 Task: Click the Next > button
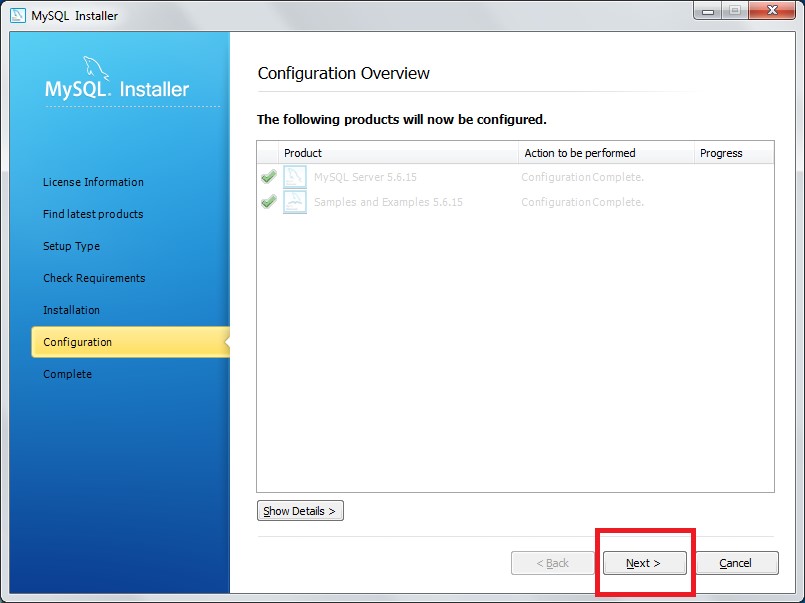644,563
